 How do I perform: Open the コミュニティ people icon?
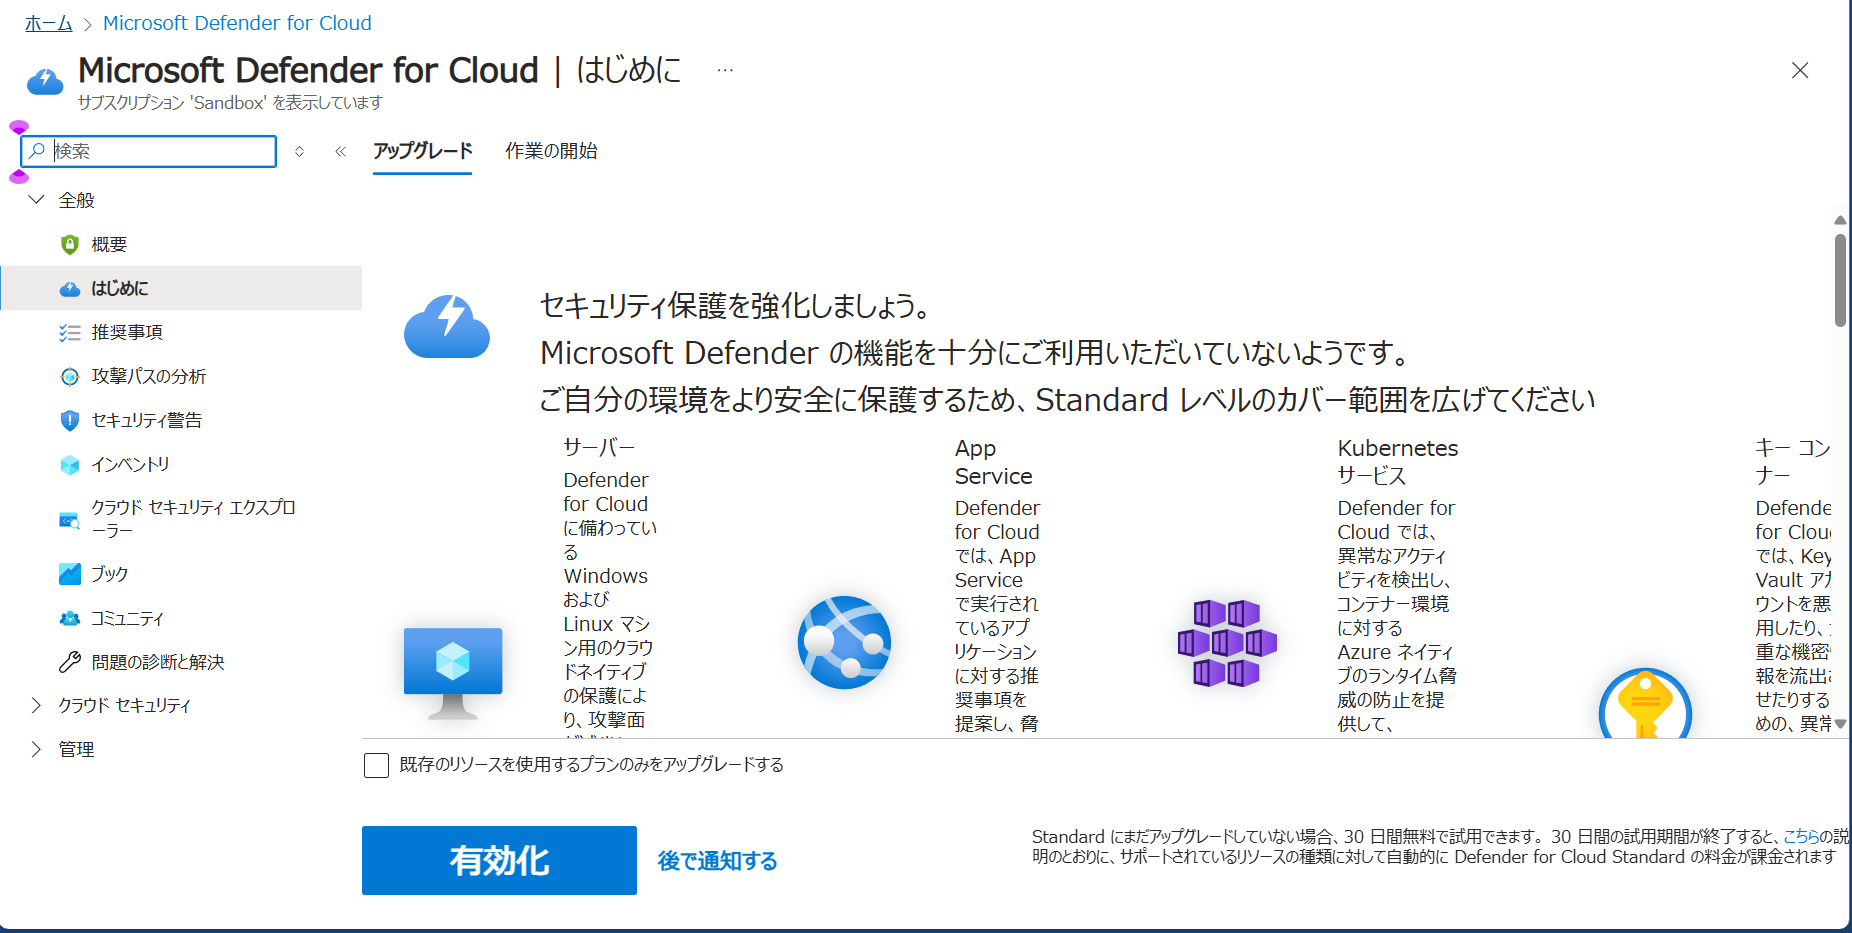pyautogui.click(x=69, y=619)
